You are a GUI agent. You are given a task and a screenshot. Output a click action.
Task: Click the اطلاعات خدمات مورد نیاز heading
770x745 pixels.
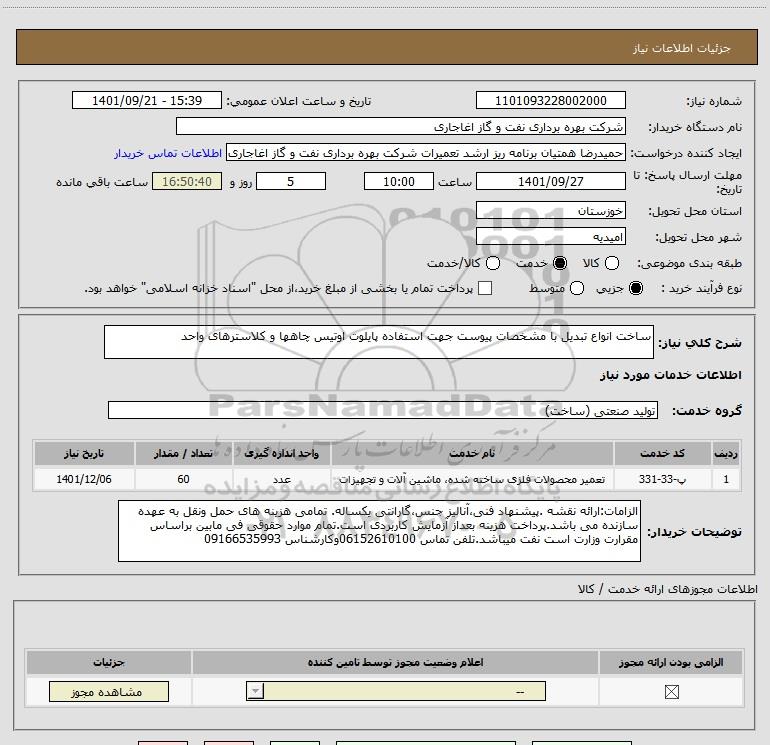pyautogui.click(x=670, y=375)
